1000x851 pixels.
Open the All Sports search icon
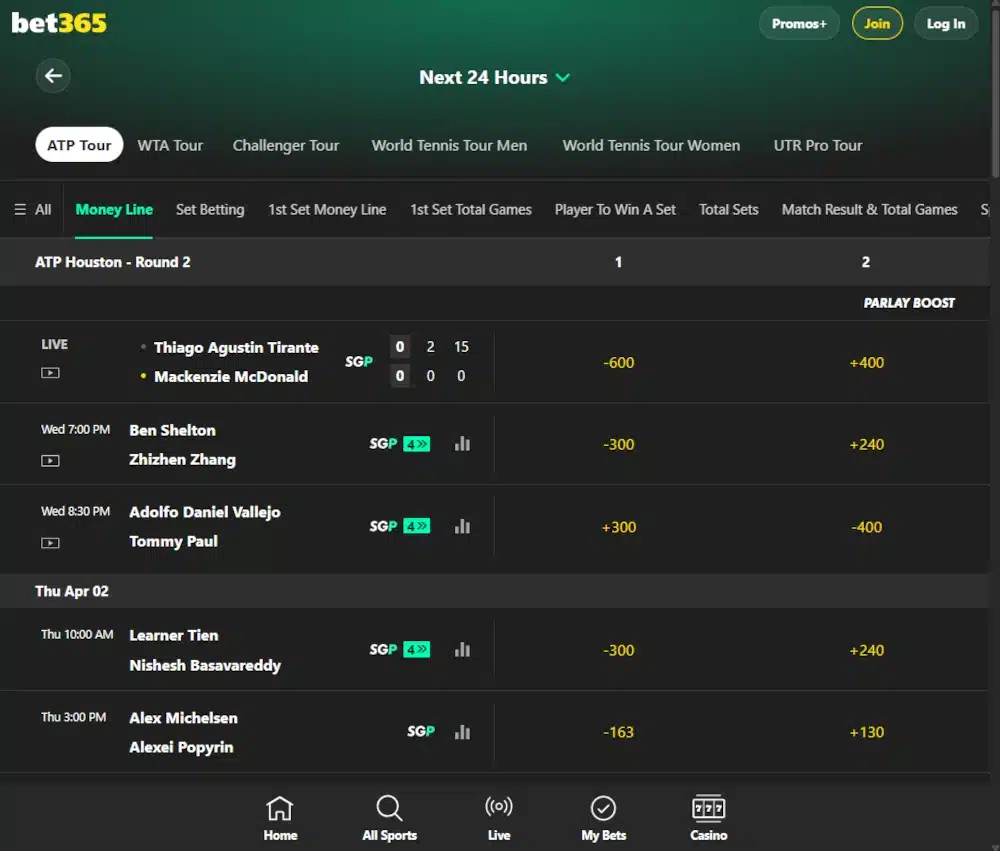click(389, 814)
